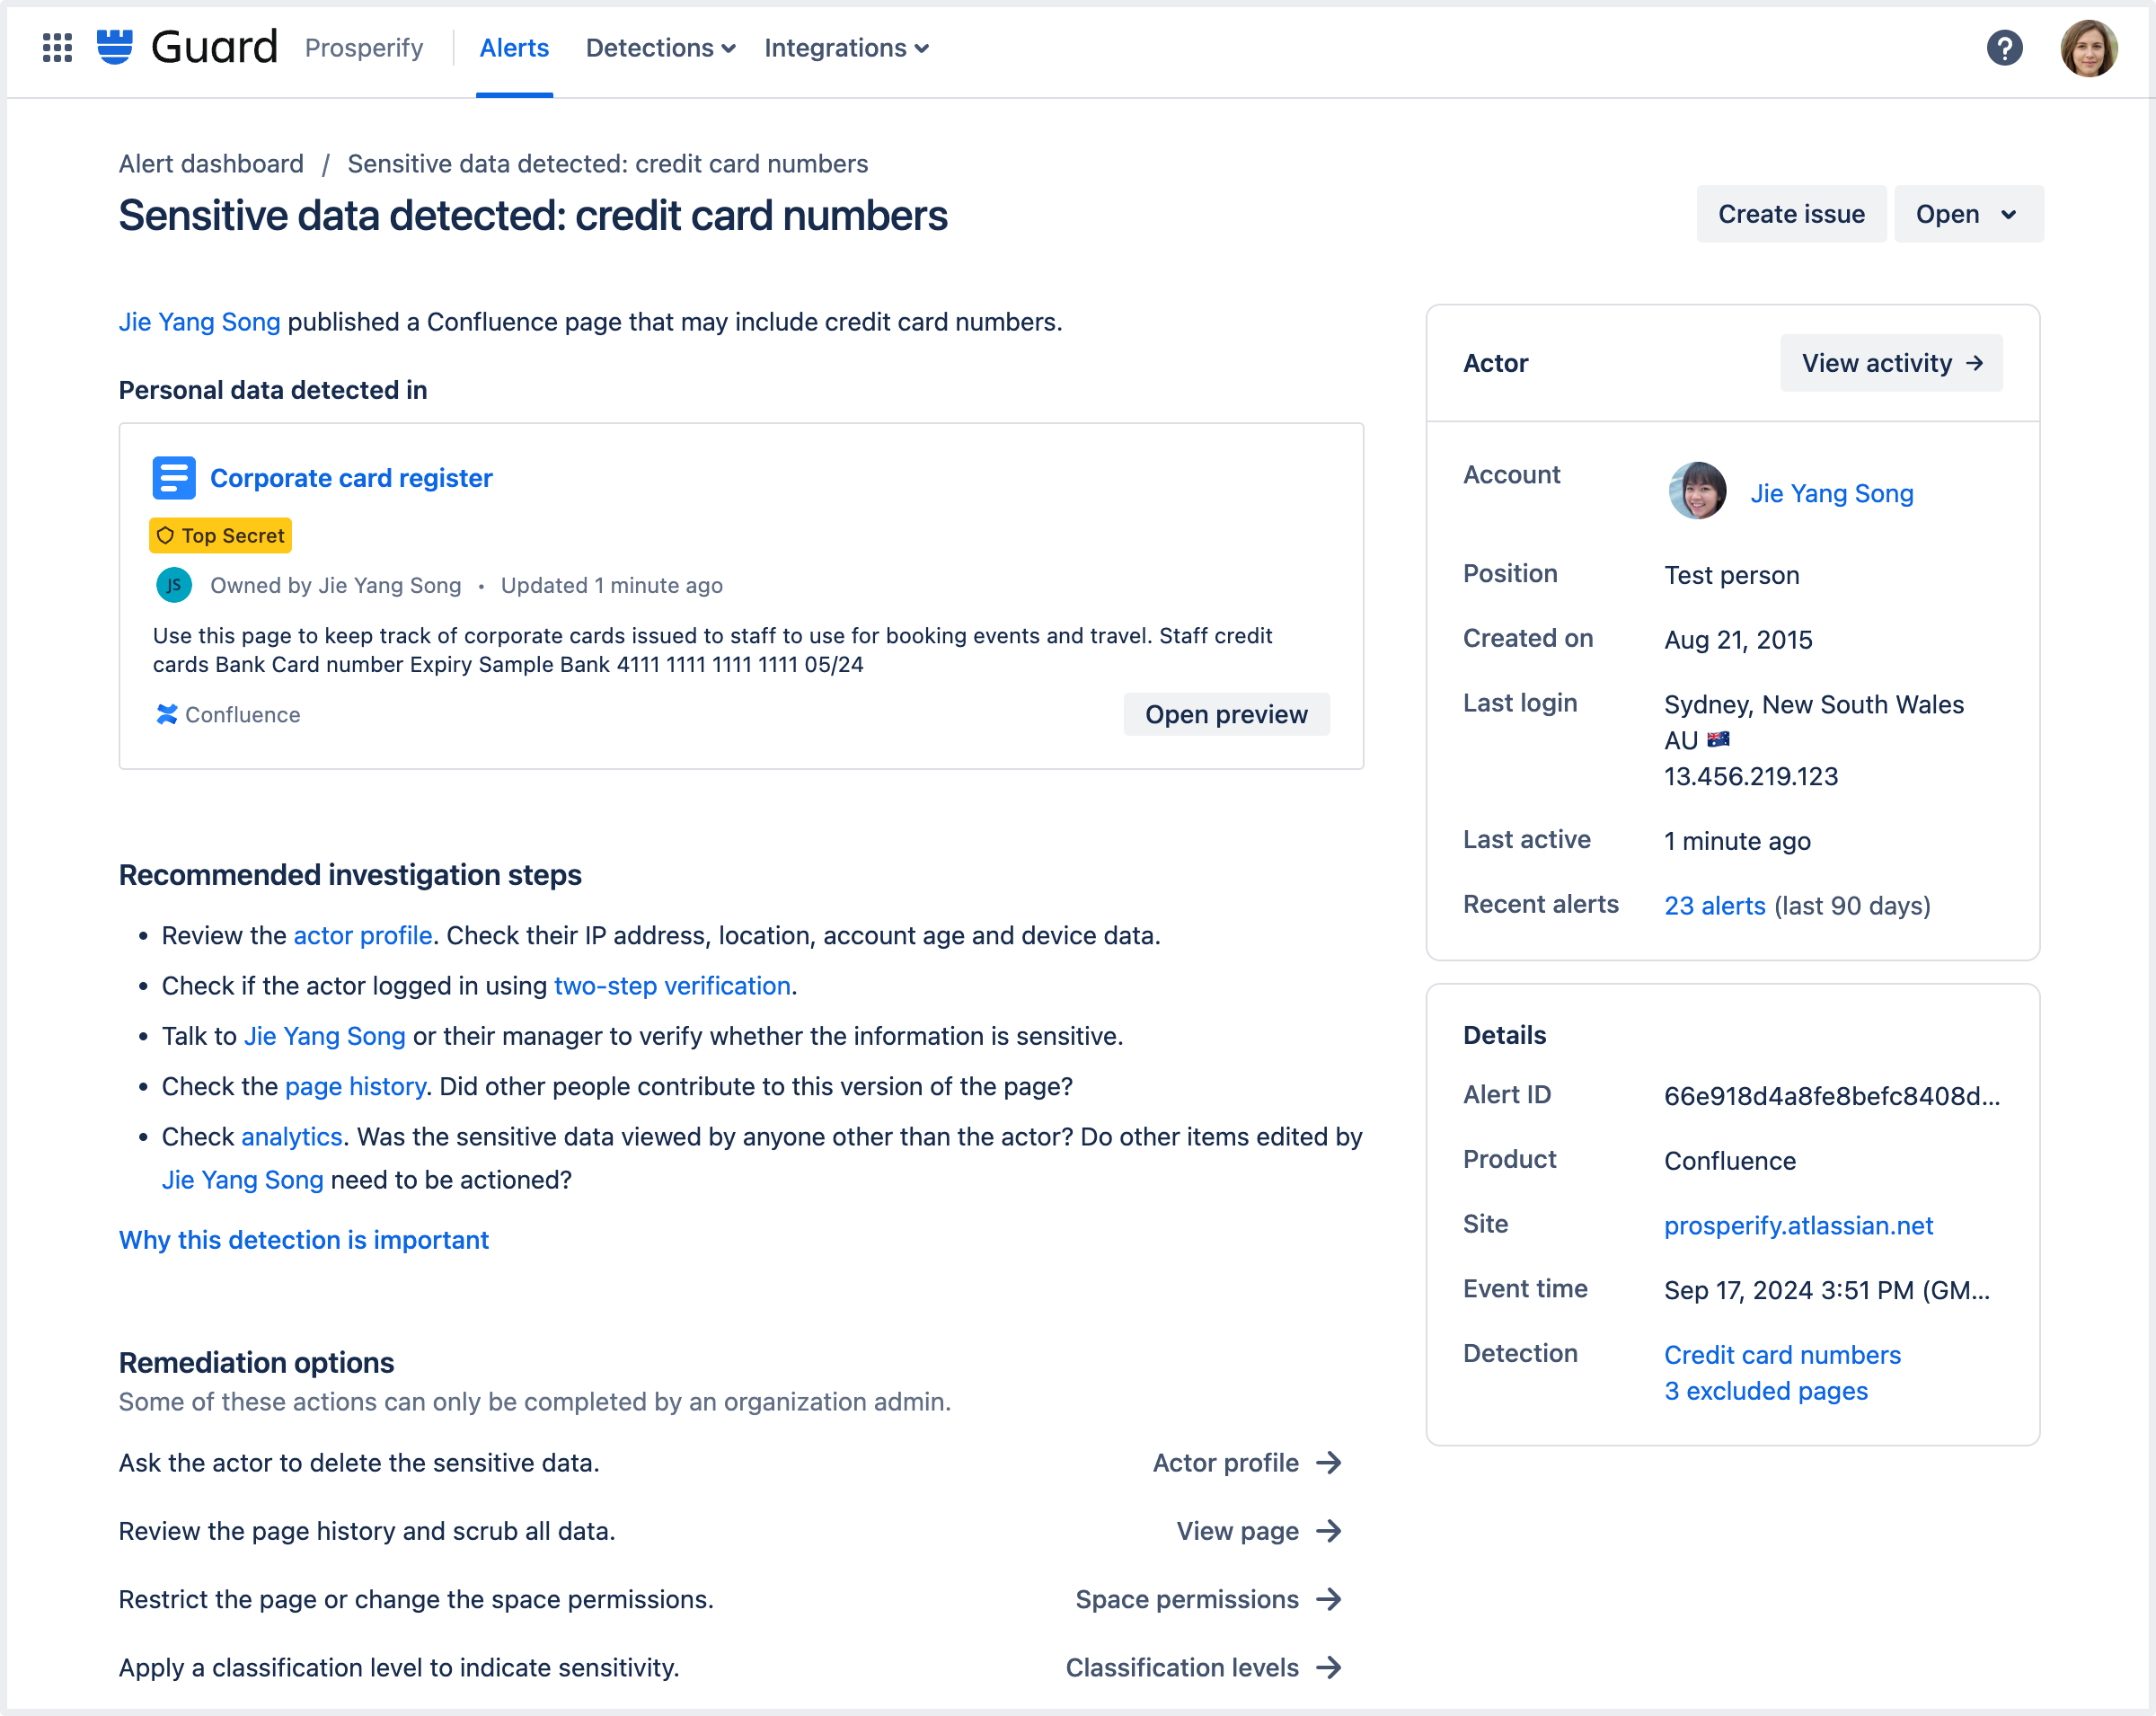This screenshot has width=2156, height=1716.
Task: Click the View page remediation link
Action: pyautogui.click(x=1237, y=1530)
